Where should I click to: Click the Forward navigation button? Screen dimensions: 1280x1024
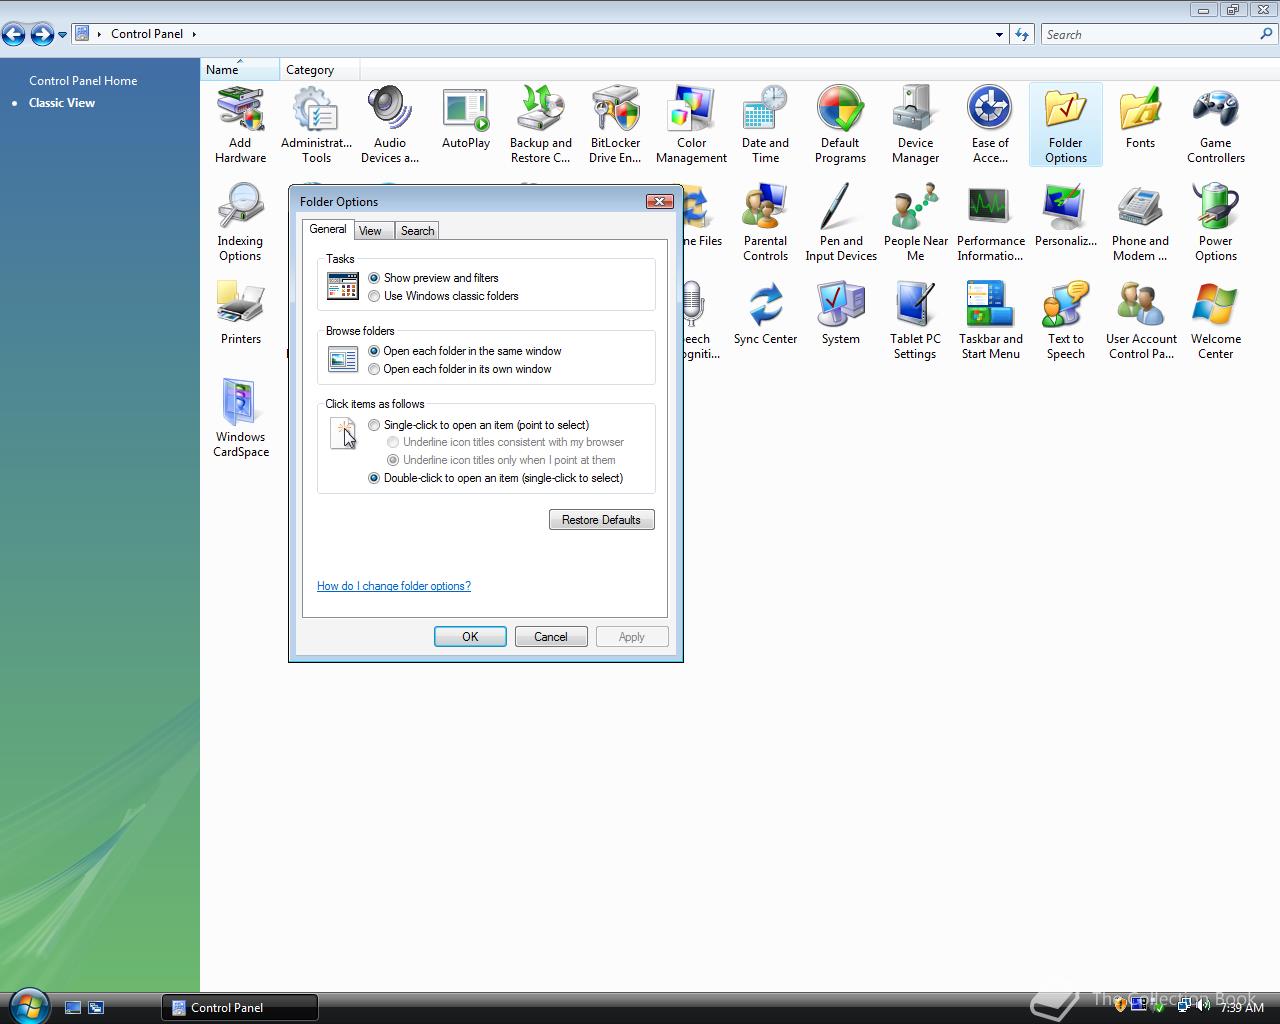[x=42, y=35]
